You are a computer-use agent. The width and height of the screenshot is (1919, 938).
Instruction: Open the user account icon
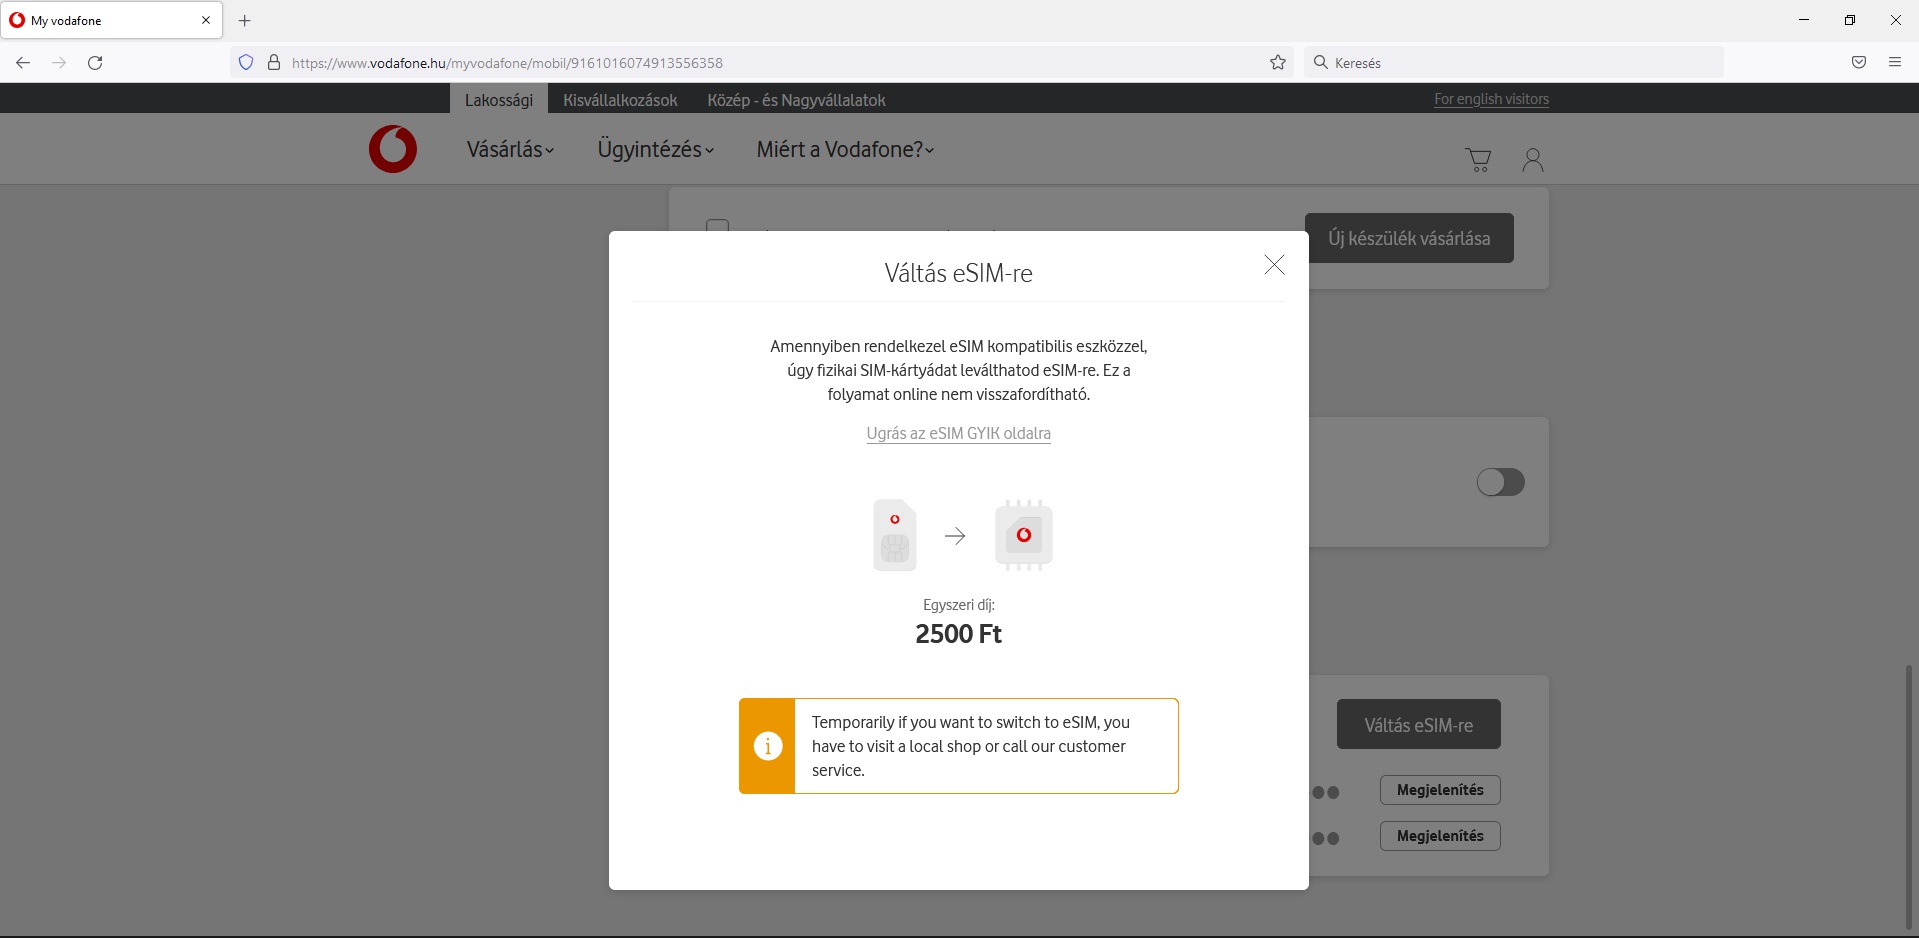(x=1532, y=160)
